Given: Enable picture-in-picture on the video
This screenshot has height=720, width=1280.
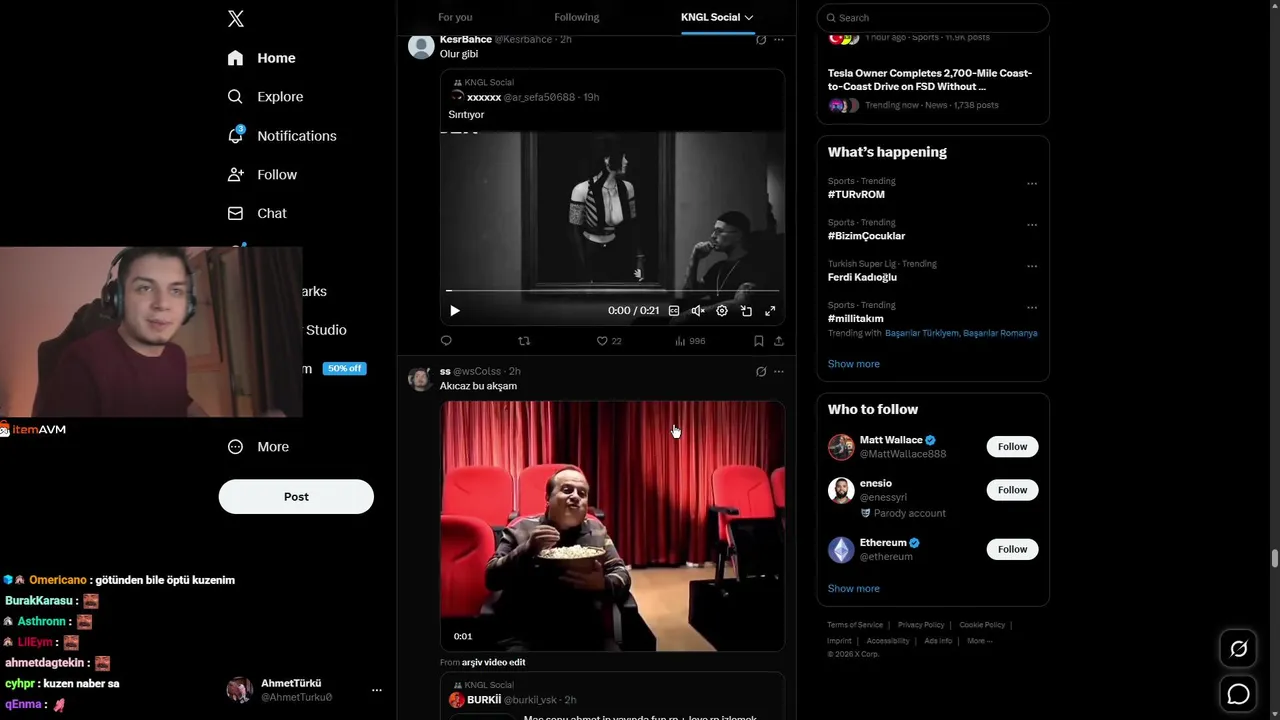Looking at the screenshot, I should pyautogui.click(x=746, y=311).
